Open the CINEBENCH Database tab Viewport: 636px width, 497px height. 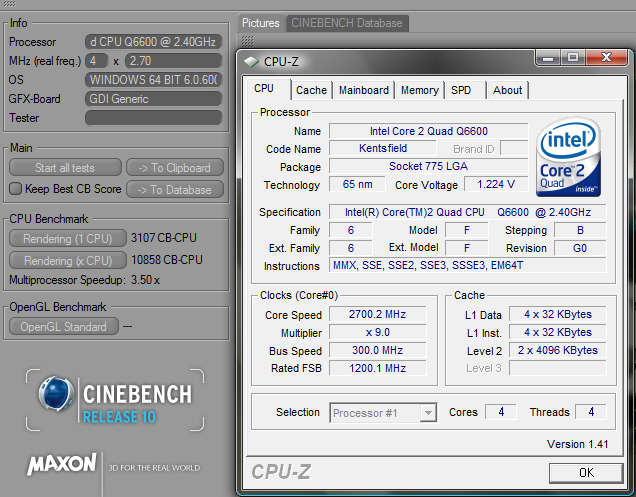pyautogui.click(x=347, y=23)
